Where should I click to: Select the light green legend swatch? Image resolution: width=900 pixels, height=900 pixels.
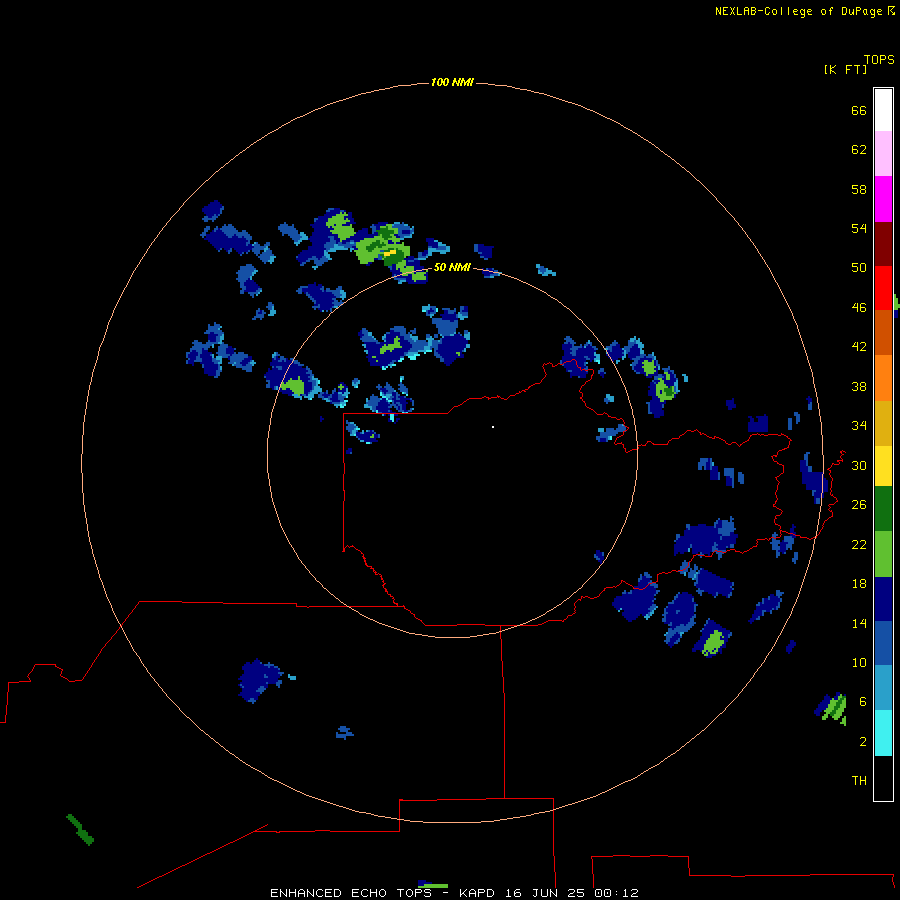click(883, 554)
